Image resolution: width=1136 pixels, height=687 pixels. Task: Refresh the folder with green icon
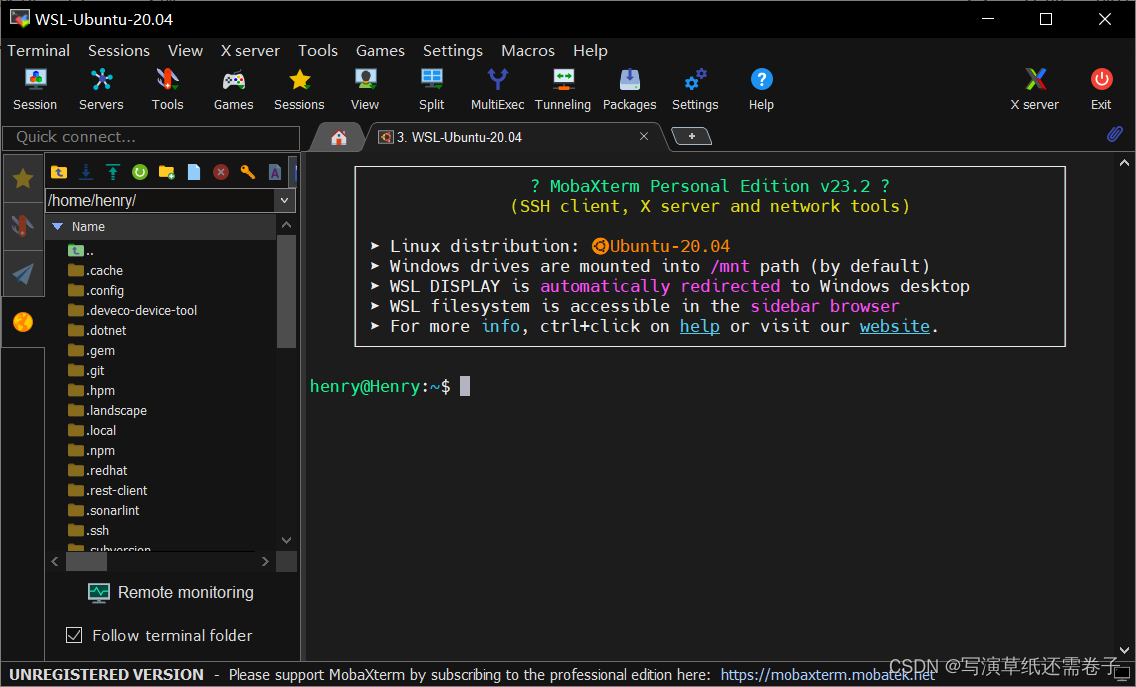[140, 172]
